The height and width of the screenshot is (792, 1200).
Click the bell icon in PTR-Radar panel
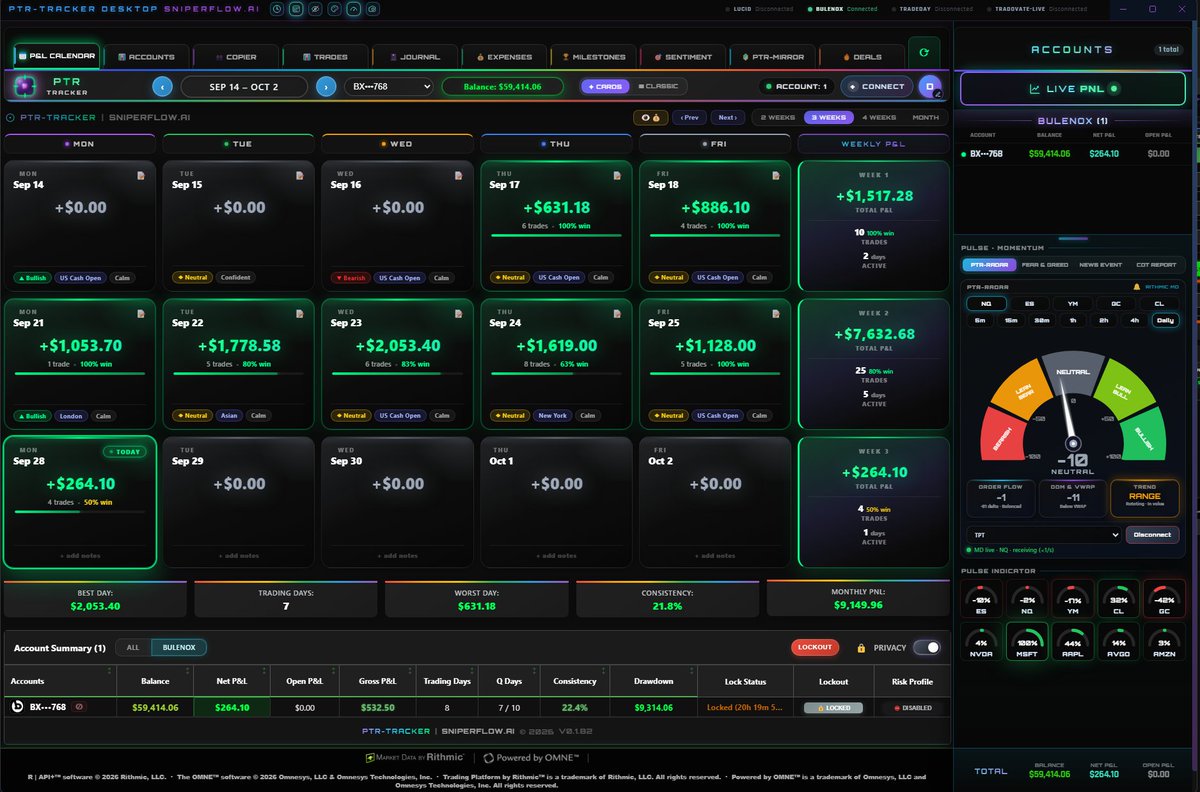coord(1137,286)
